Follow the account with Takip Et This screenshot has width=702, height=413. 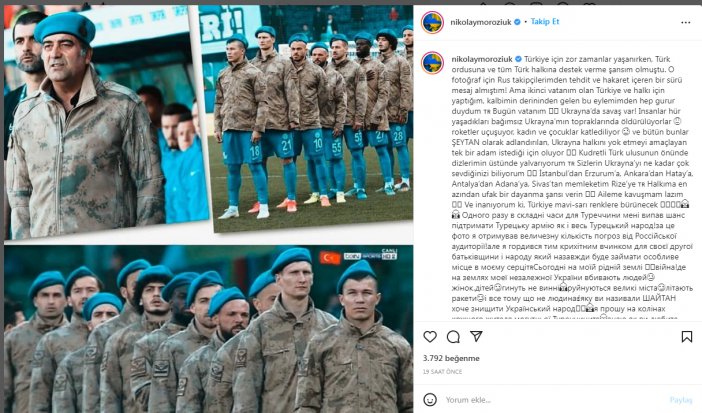pyautogui.click(x=544, y=22)
